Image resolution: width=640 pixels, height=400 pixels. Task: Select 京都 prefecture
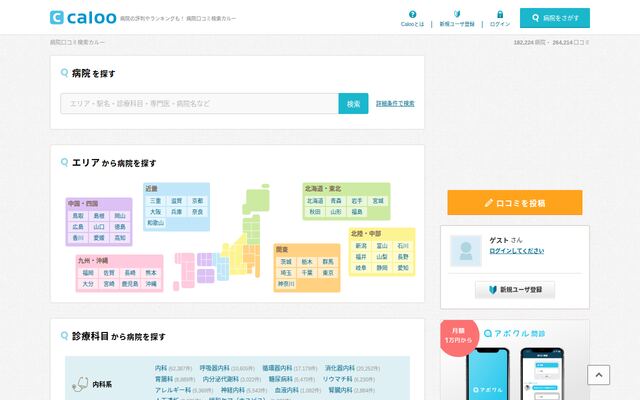pyautogui.click(x=198, y=201)
